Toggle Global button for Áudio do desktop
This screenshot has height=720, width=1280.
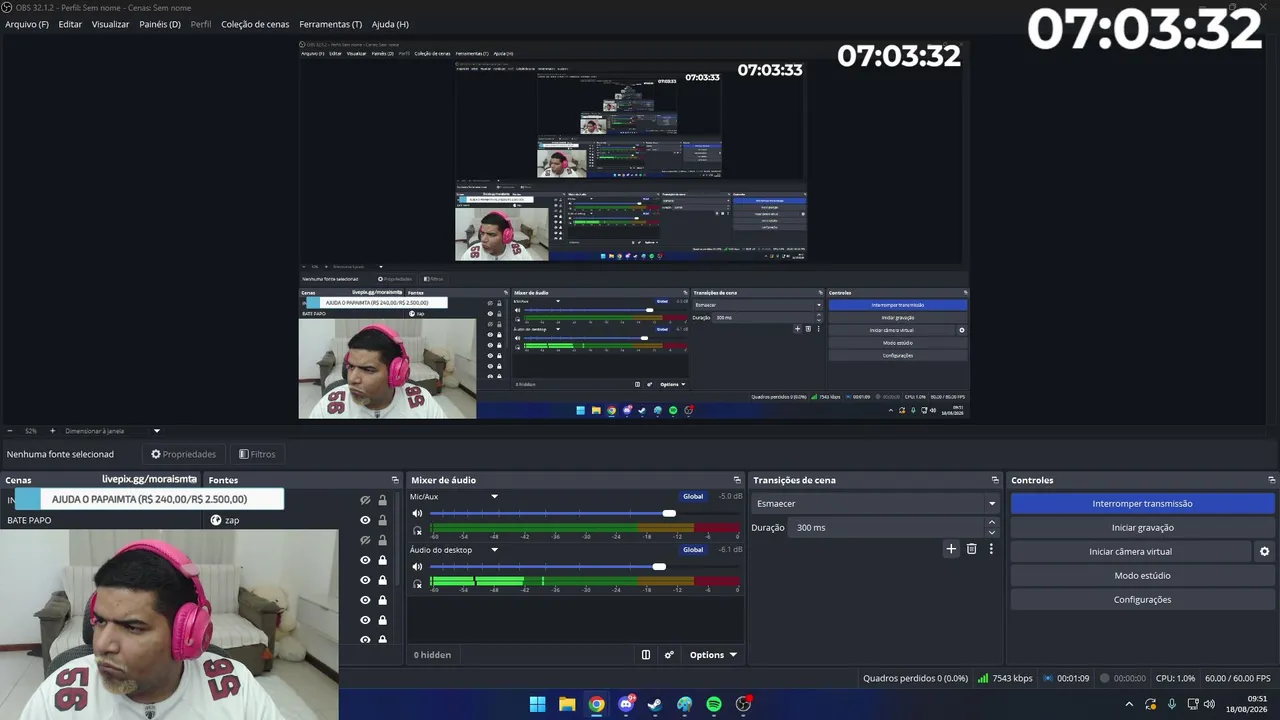(693, 549)
